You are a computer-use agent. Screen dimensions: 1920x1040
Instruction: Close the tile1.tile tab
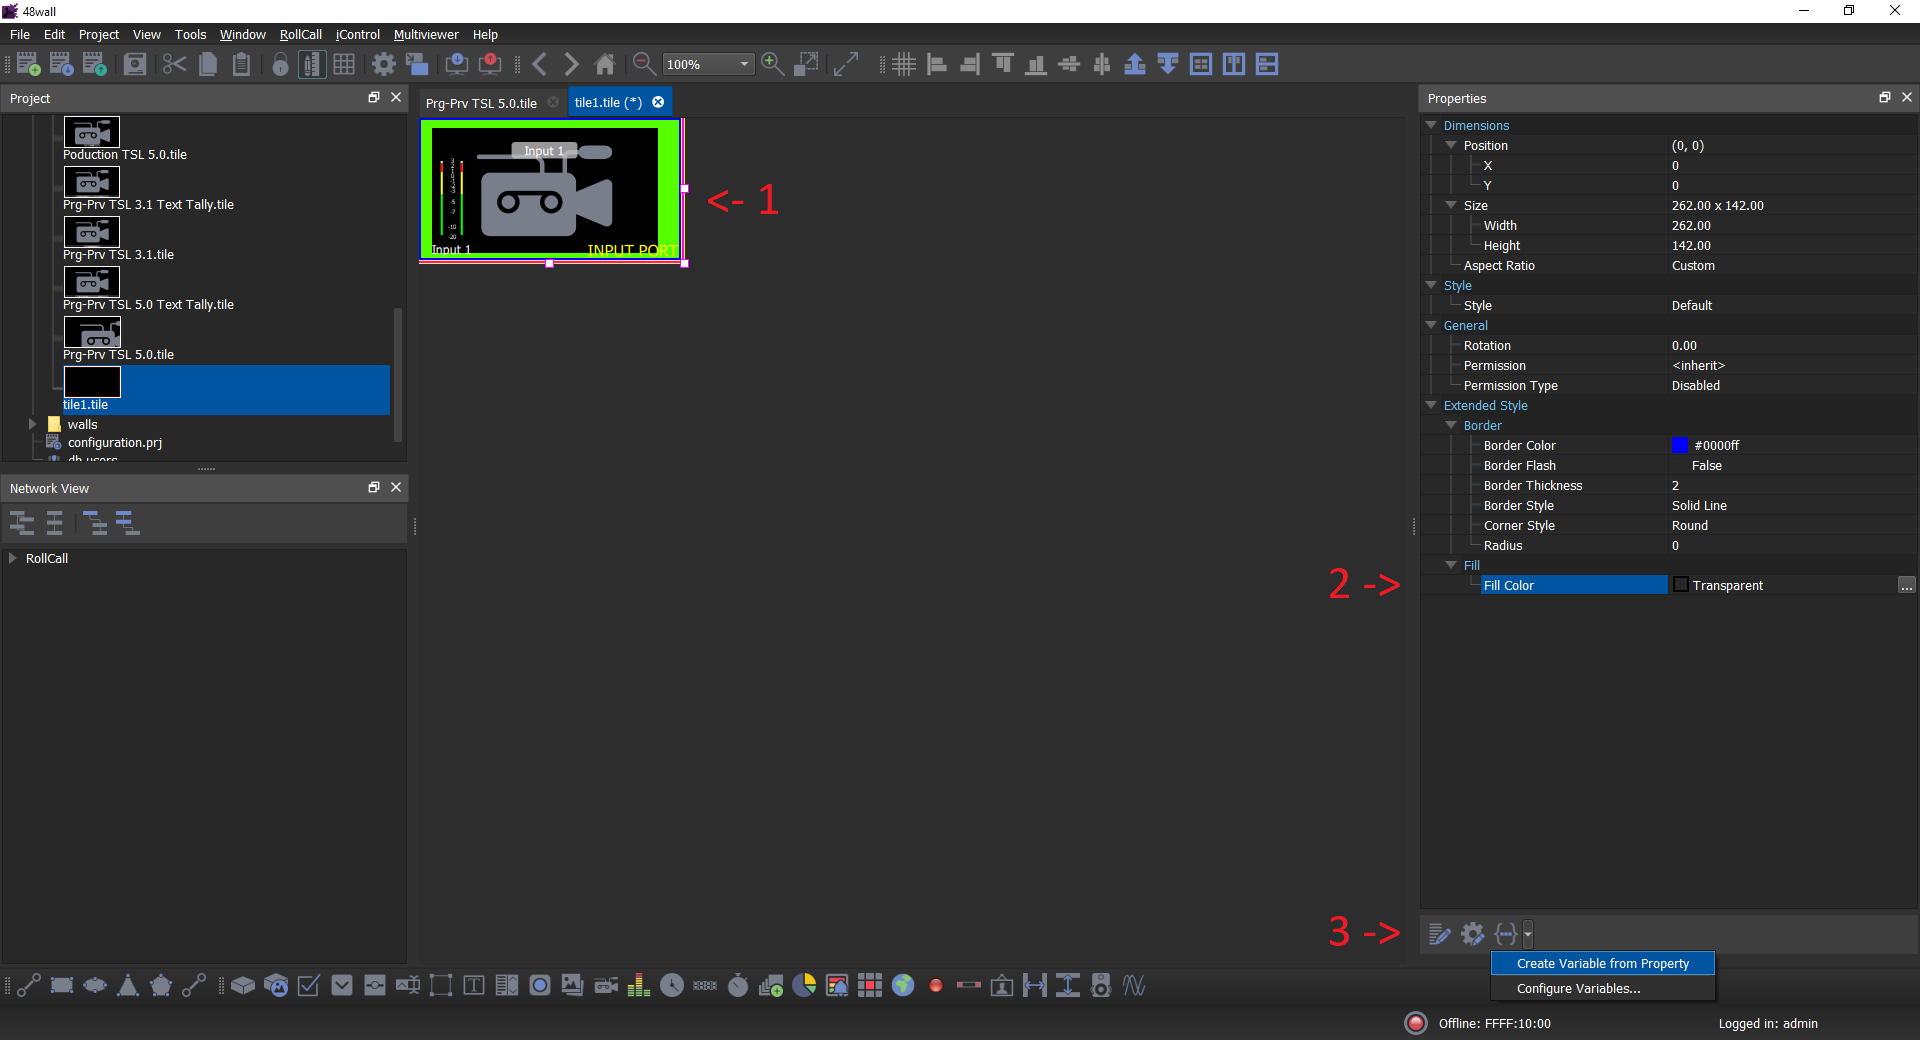pos(658,102)
